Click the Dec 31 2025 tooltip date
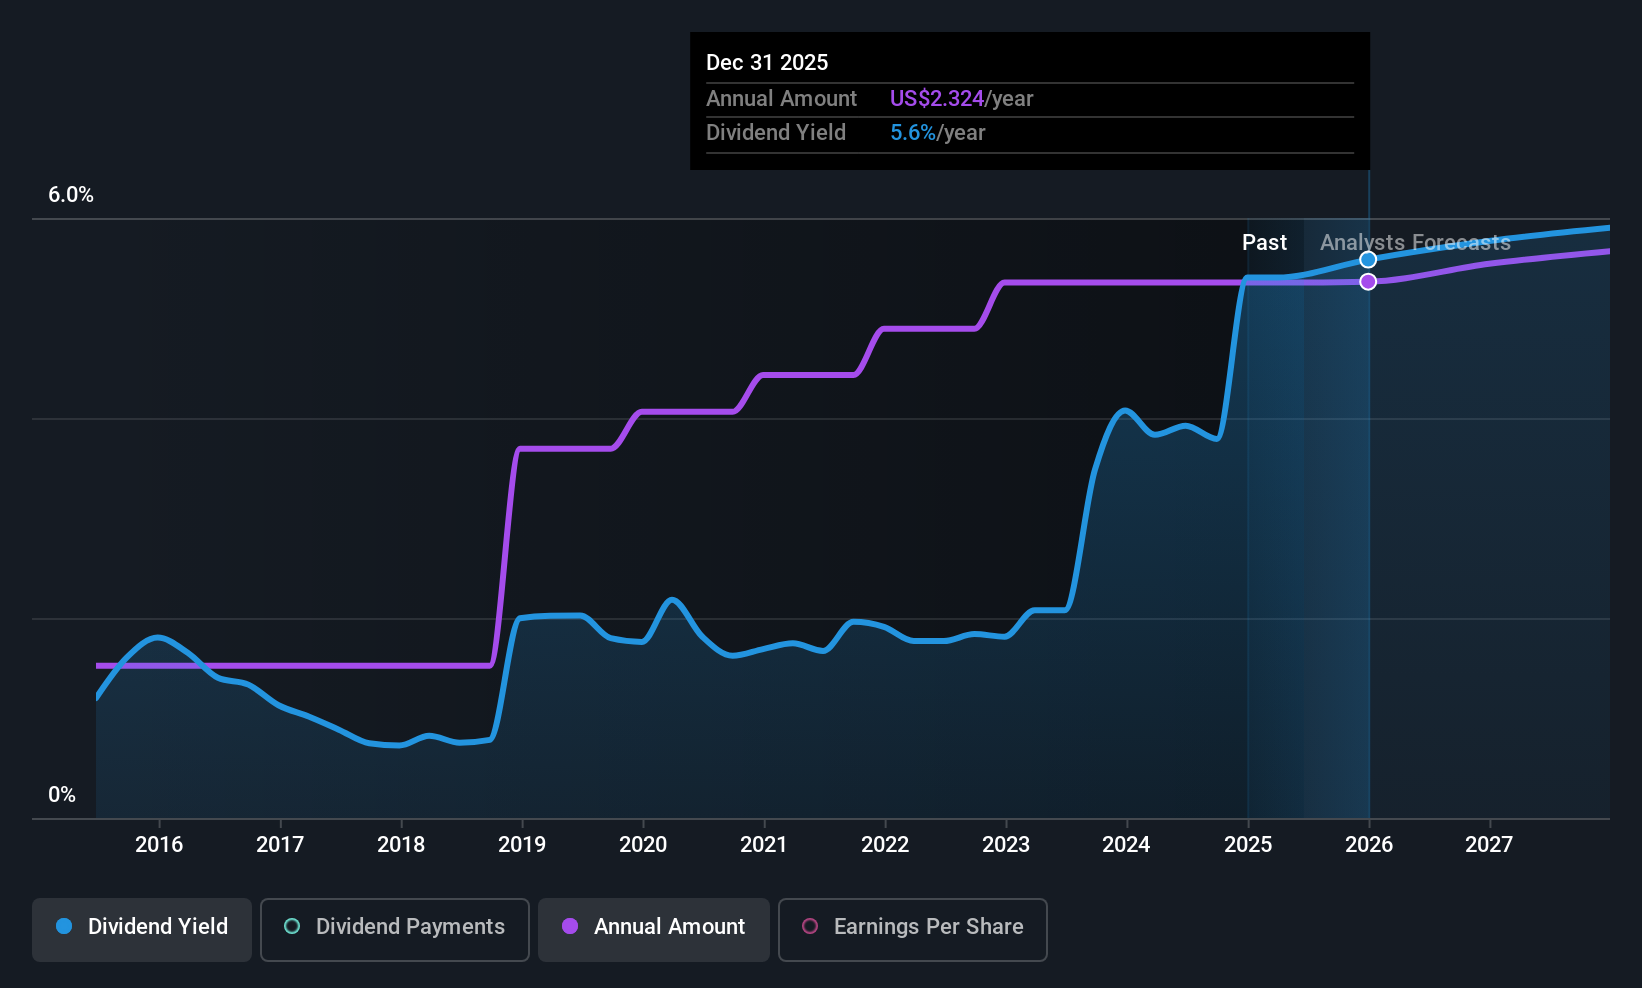The image size is (1642, 988). tap(767, 63)
